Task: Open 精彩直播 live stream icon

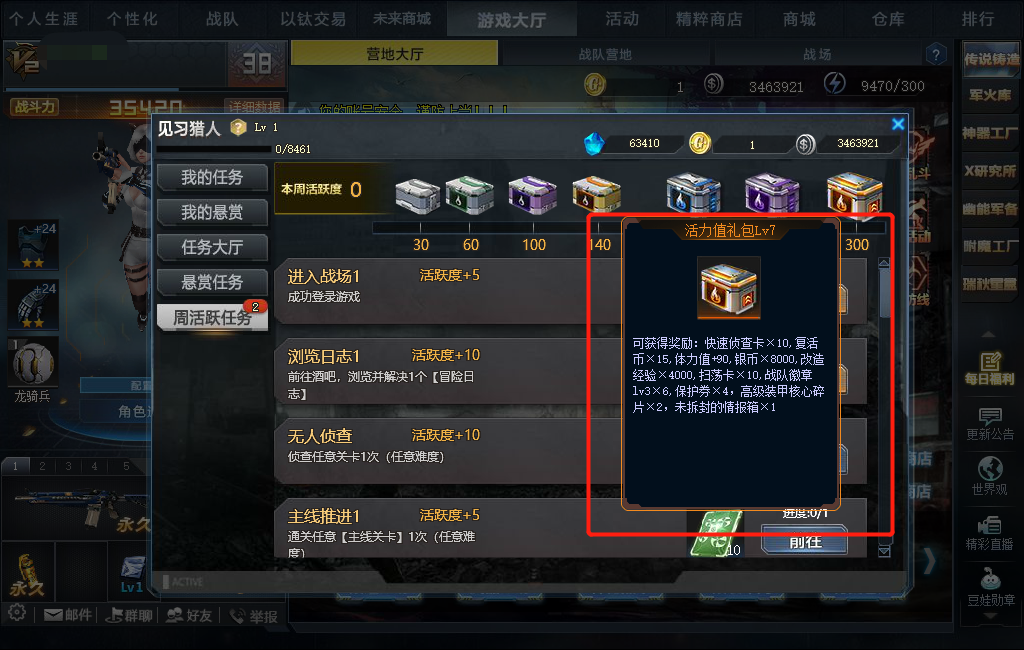Action: 989,533
